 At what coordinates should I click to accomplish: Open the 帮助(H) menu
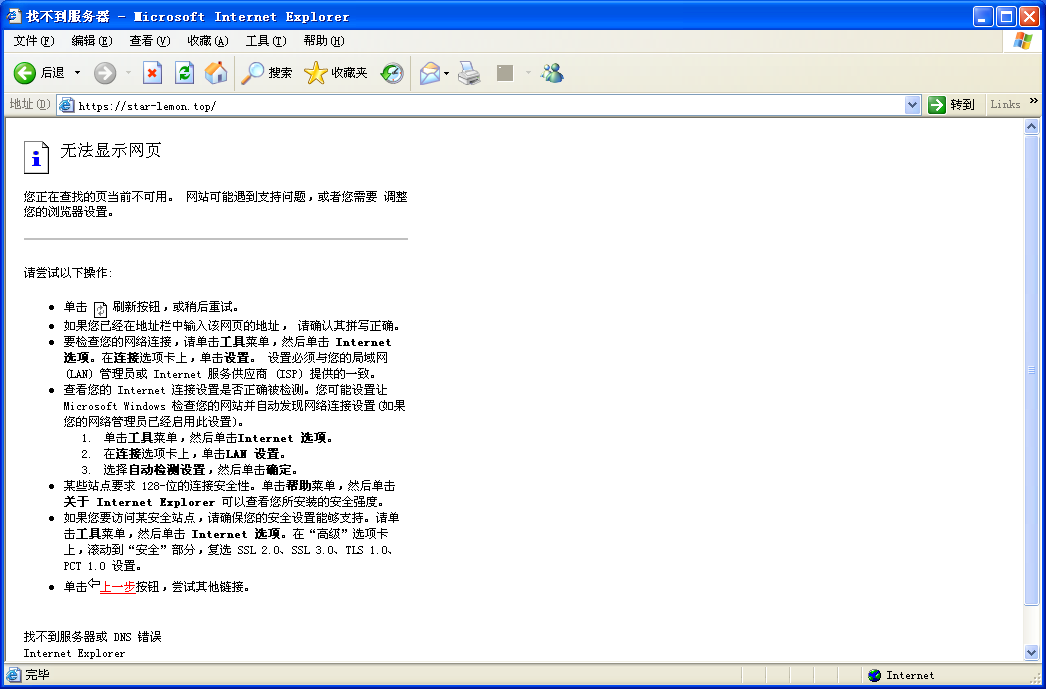(323, 41)
